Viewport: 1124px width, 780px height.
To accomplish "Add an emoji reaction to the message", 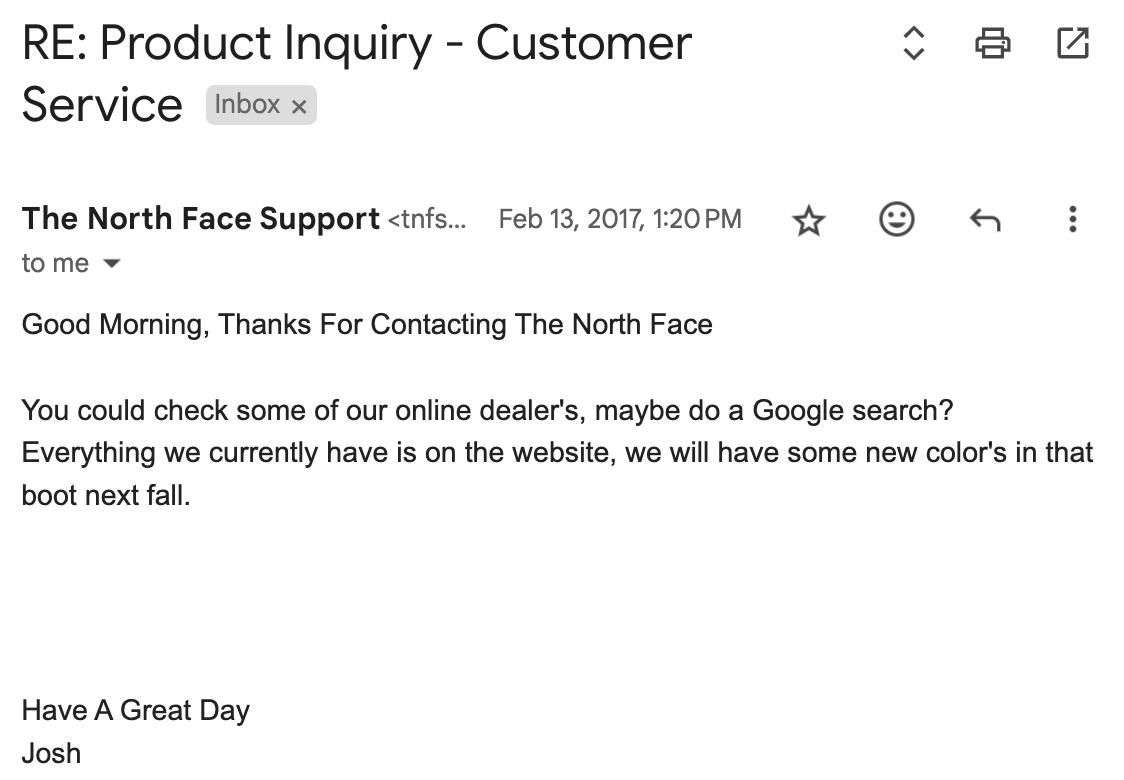I will pyautogui.click(x=897, y=219).
